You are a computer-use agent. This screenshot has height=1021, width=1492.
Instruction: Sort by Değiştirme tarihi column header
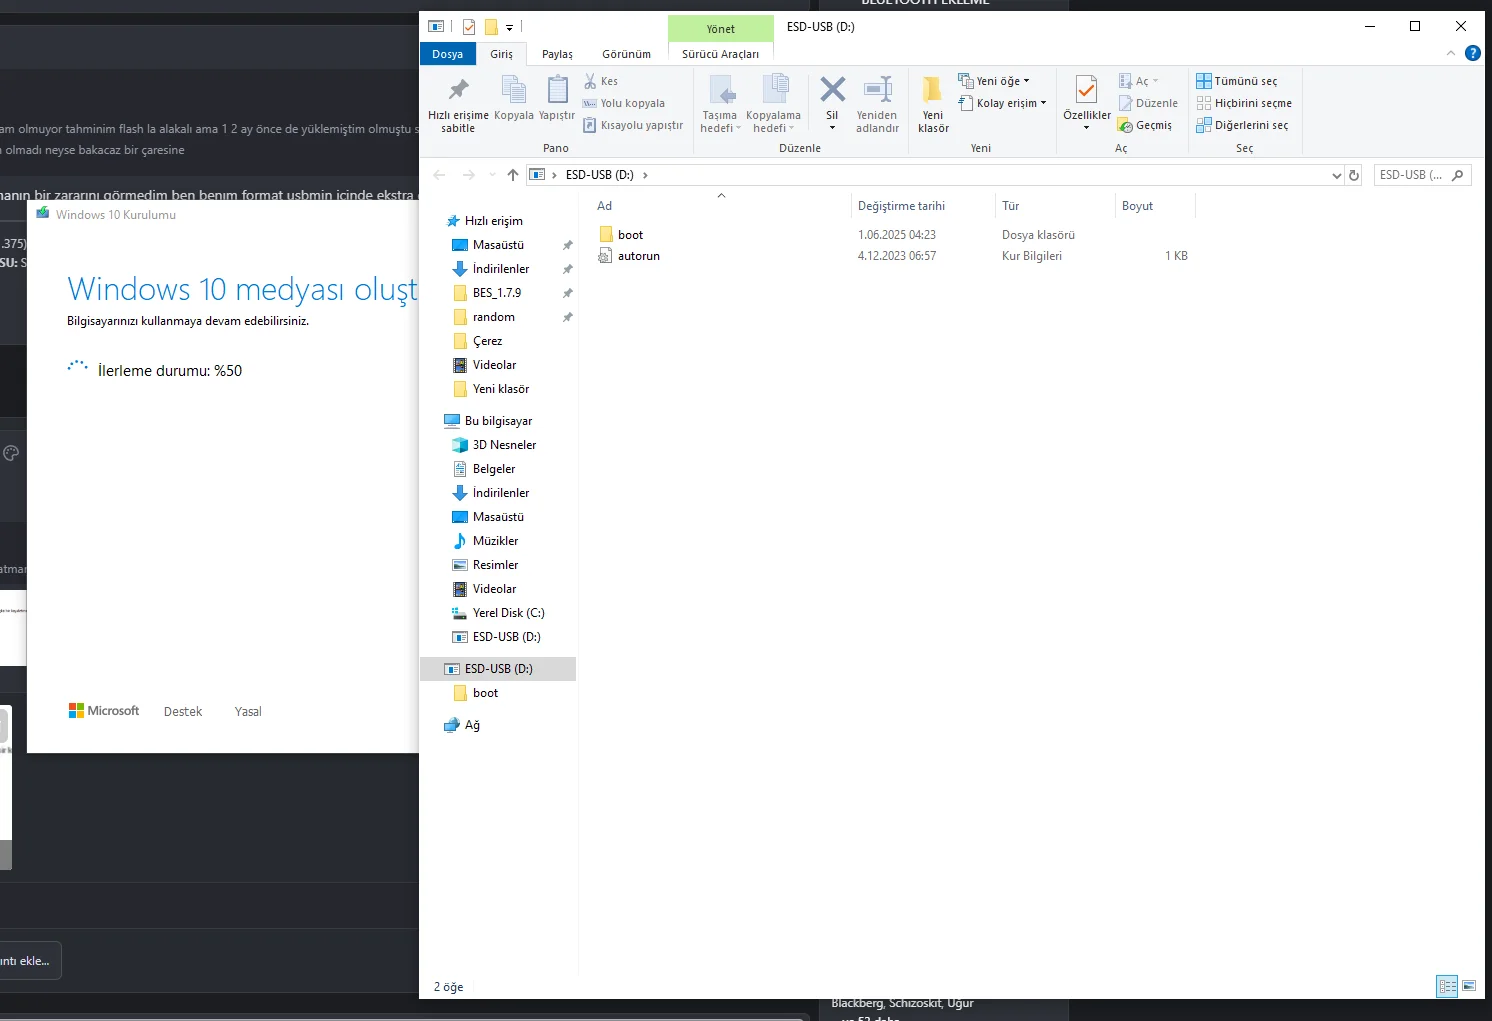(922, 206)
